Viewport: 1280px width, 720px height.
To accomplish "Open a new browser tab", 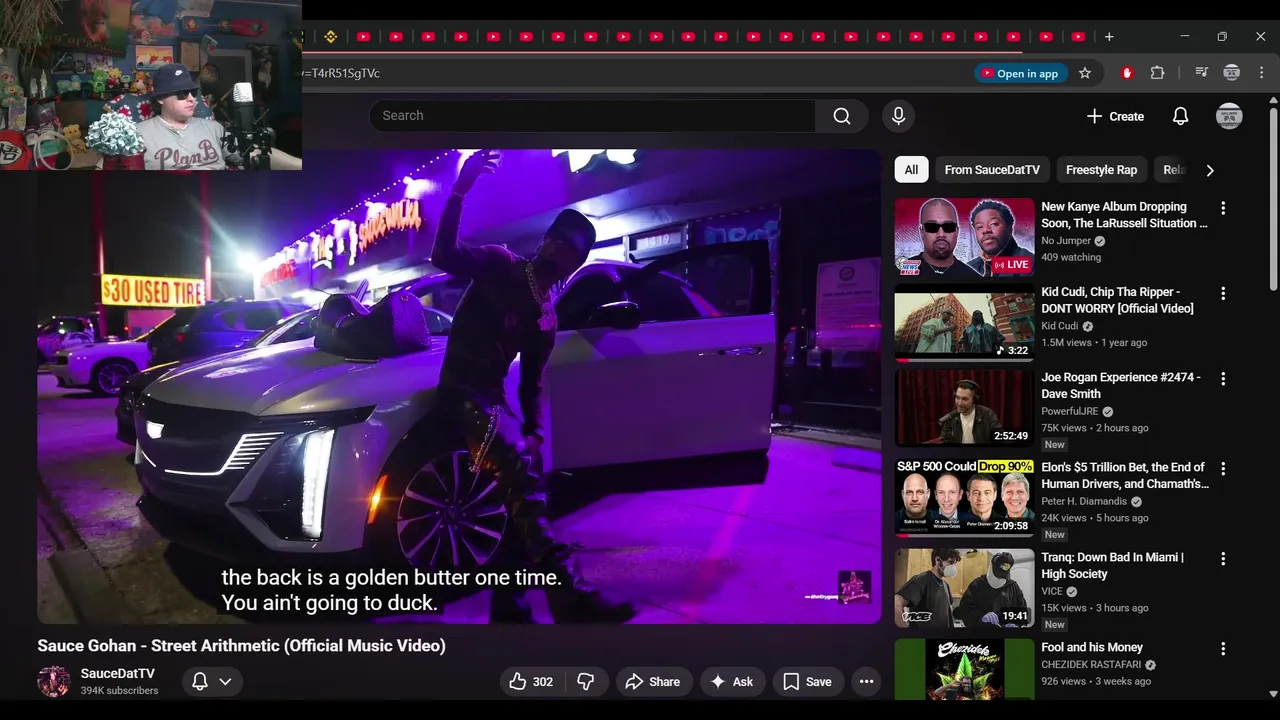I will 1109,37.
